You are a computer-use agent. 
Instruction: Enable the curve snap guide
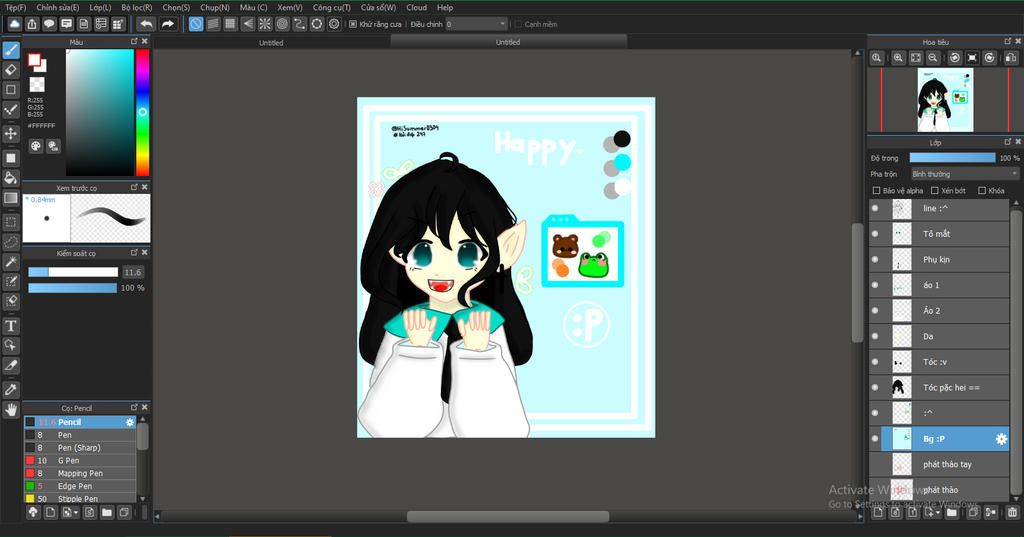pos(299,24)
